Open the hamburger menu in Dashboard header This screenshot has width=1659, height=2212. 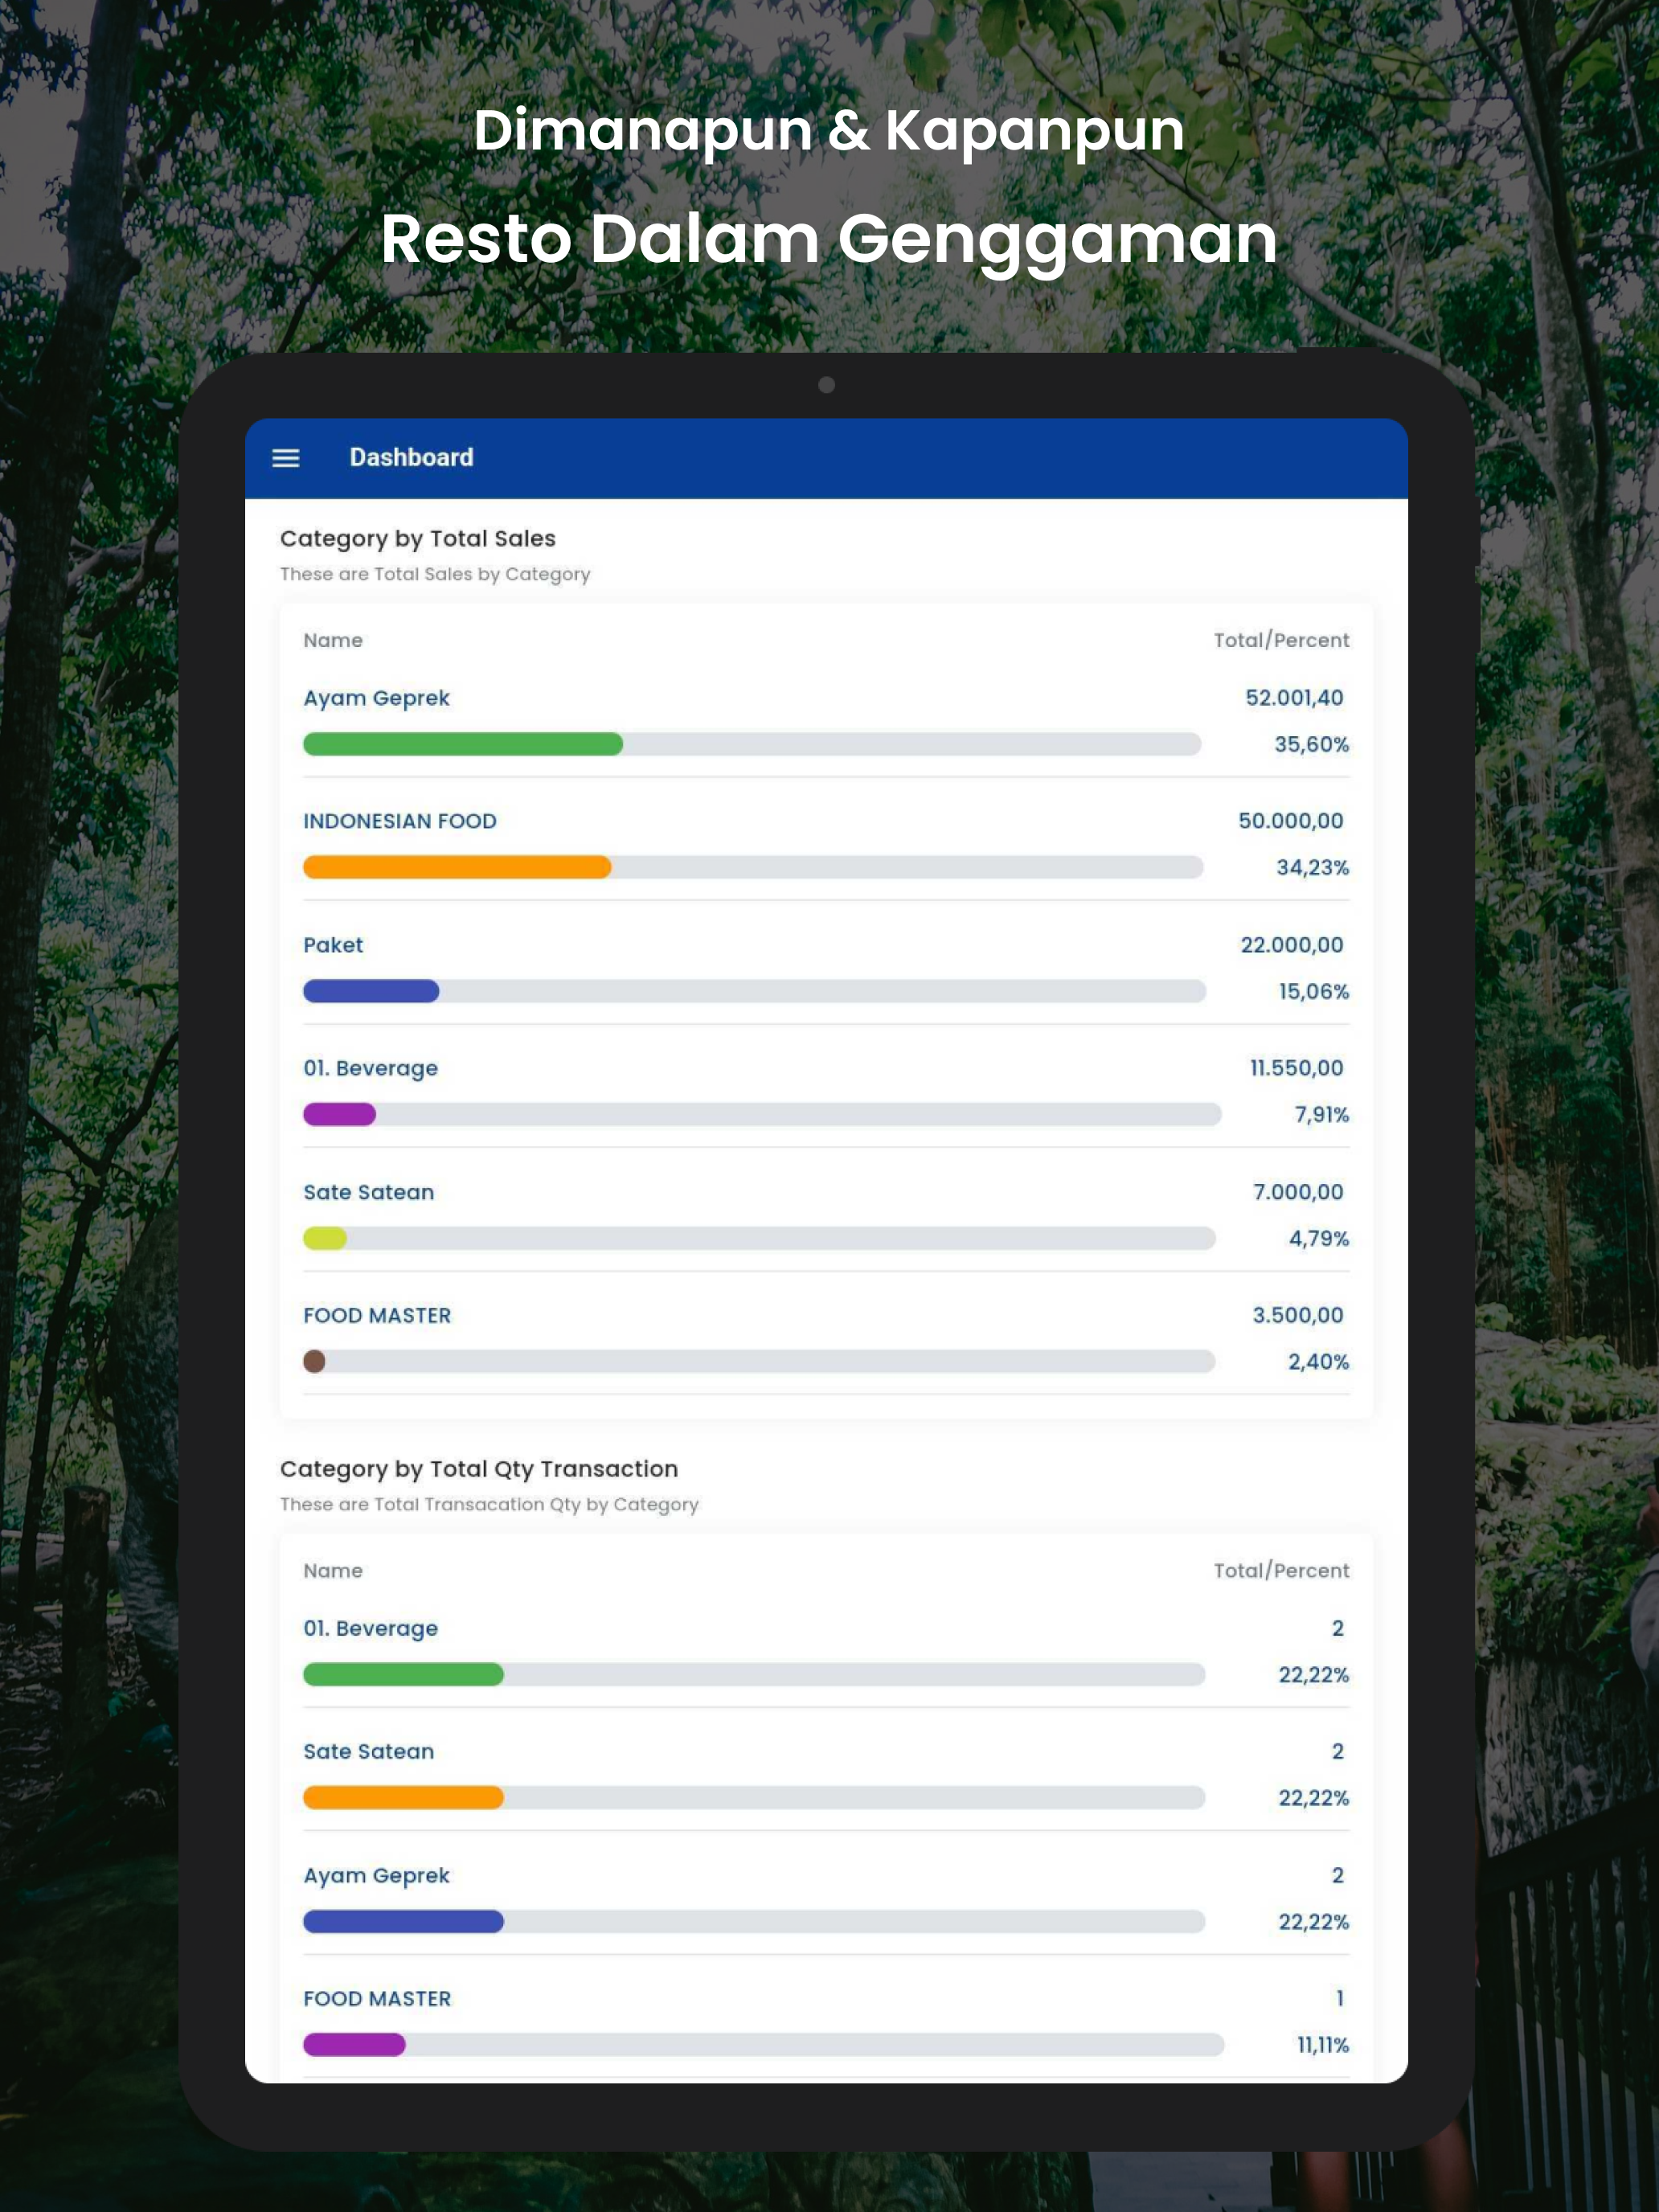pos(286,458)
